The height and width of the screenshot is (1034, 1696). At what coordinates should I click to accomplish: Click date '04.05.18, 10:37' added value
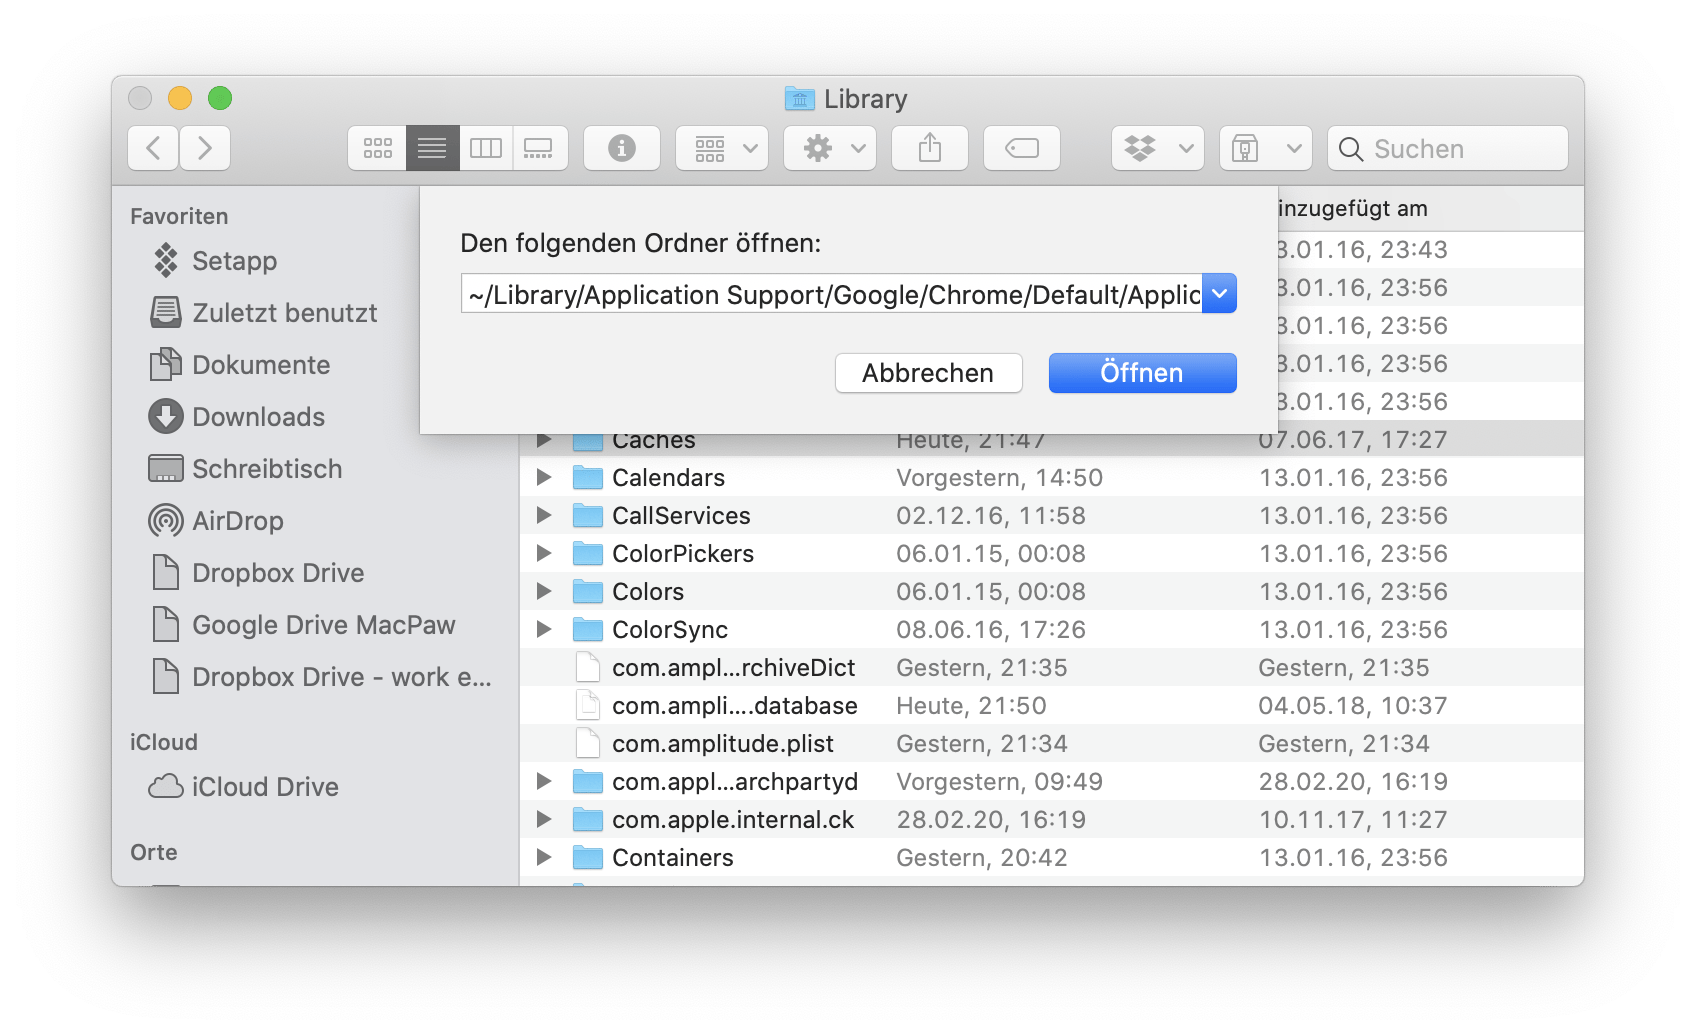tap(1352, 706)
